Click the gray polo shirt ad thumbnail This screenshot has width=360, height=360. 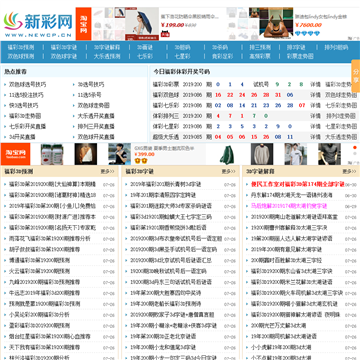pos(329,154)
